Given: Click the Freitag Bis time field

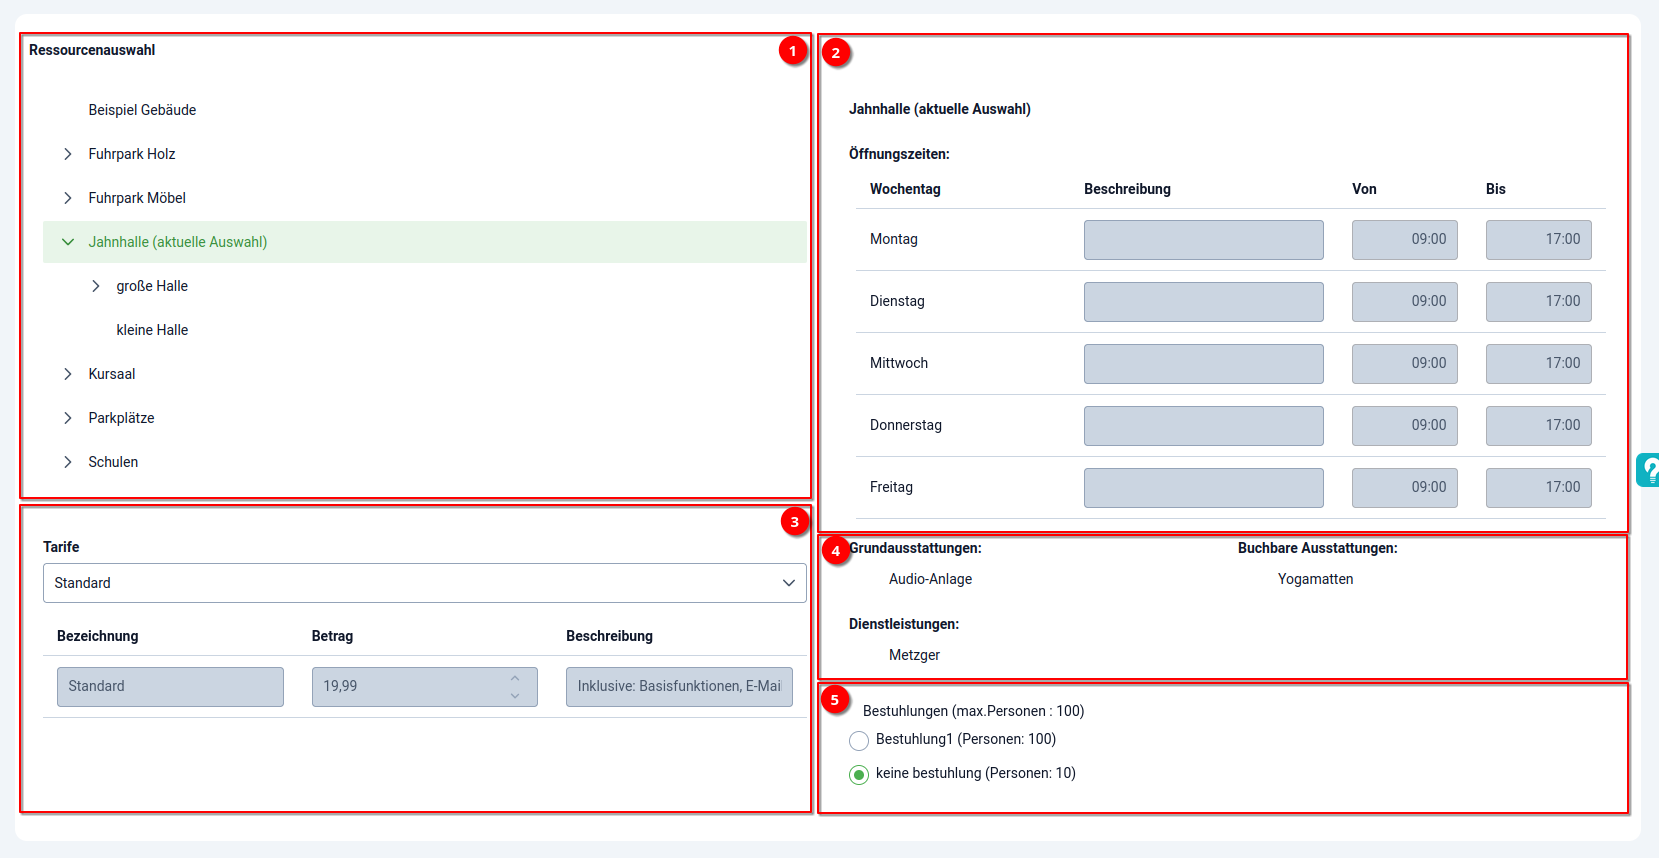Looking at the screenshot, I should 1538,488.
